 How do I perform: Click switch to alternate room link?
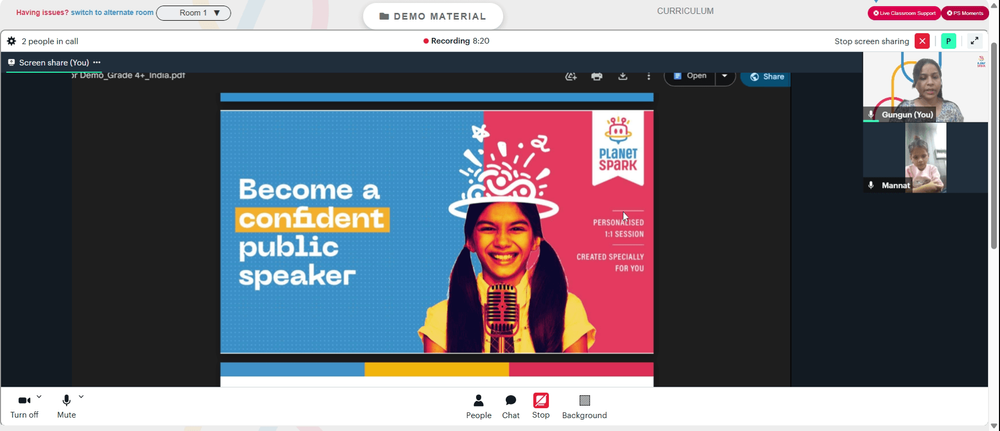coord(112,13)
